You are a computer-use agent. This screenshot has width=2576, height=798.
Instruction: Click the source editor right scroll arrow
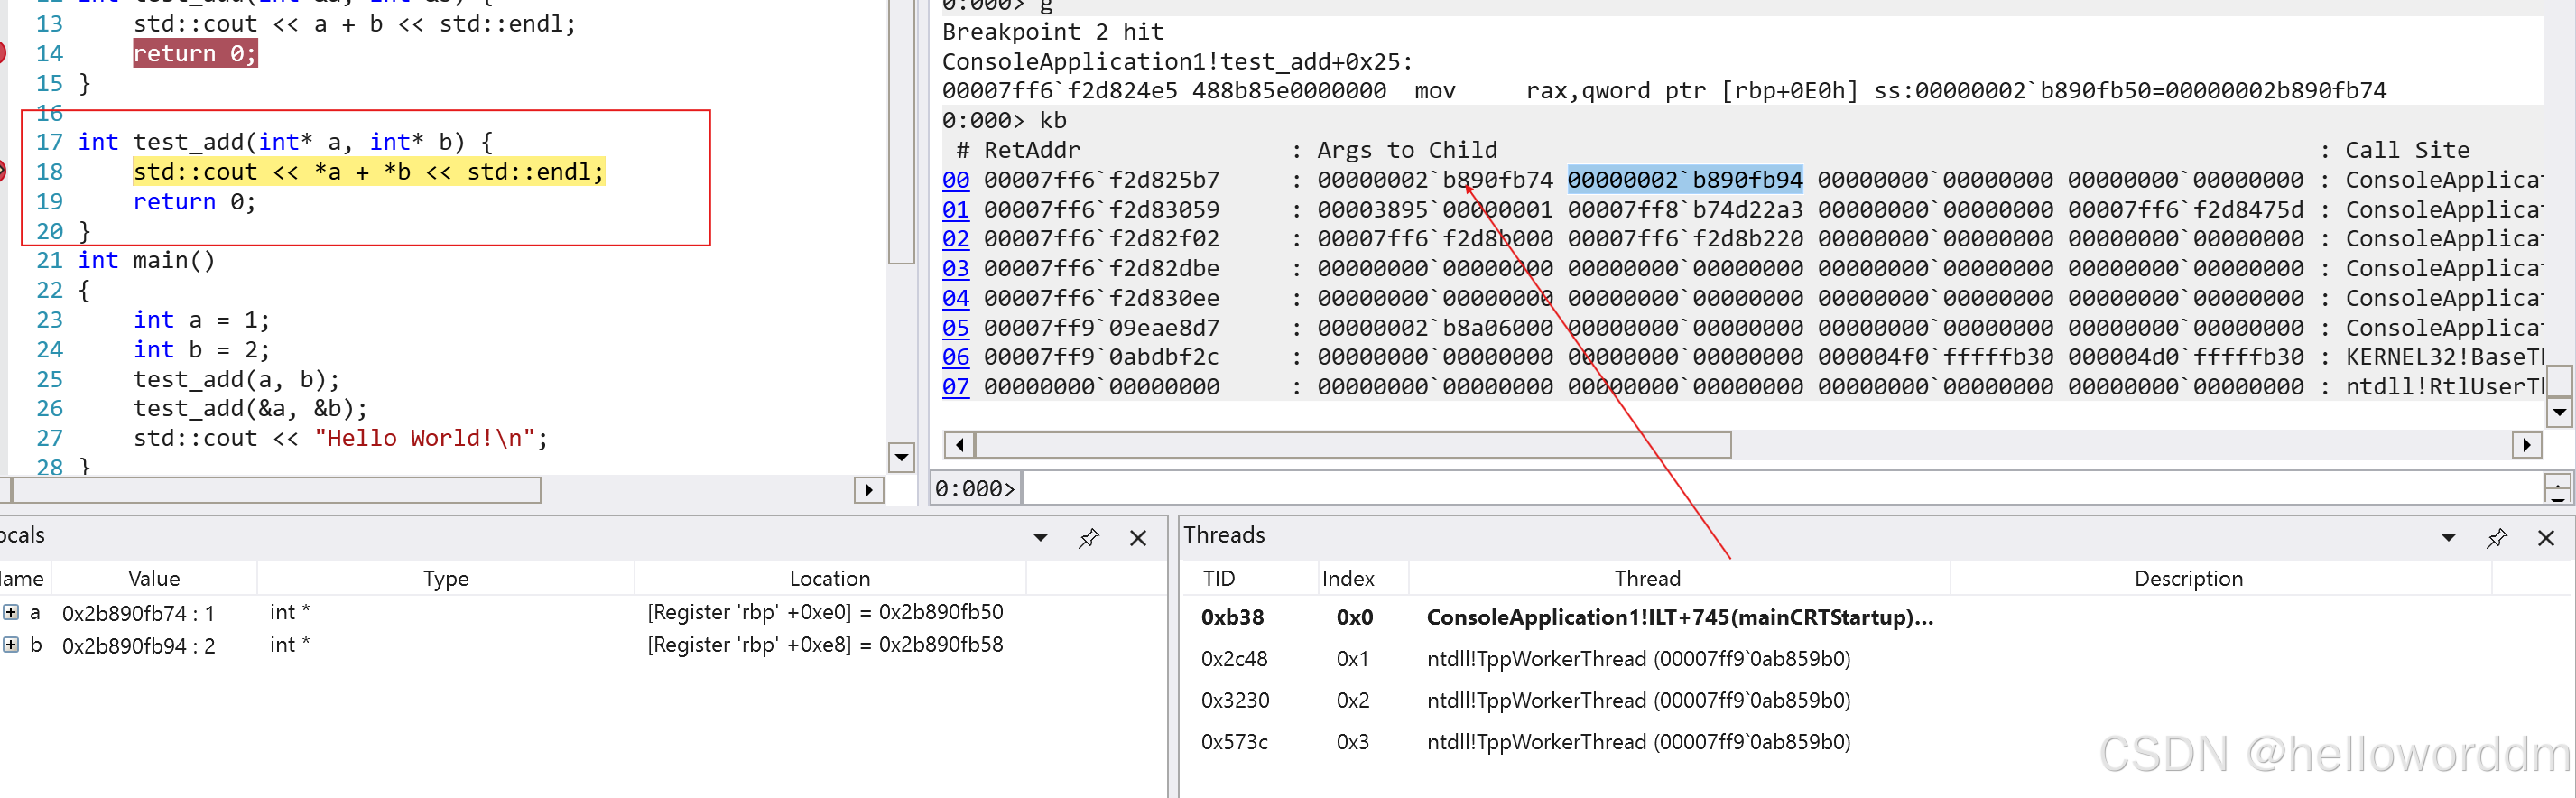pyautogui.click(x=869, y=490)
